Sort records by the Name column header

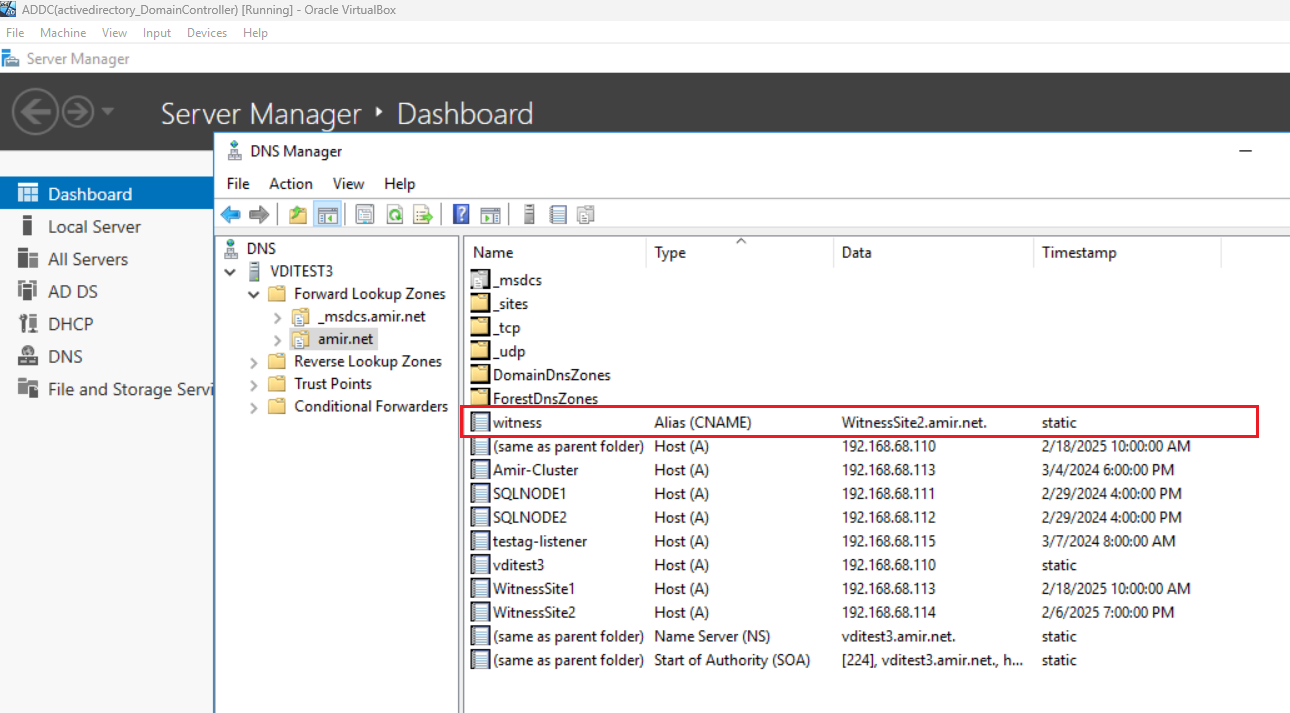coord(556,253)
